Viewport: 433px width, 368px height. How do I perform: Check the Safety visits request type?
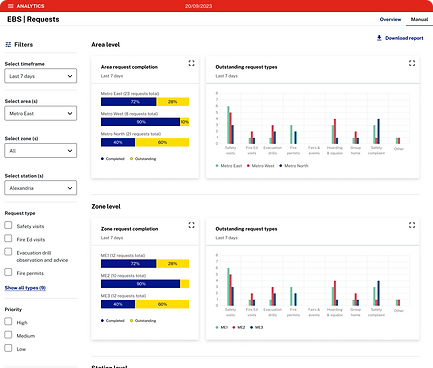[8, 225]
